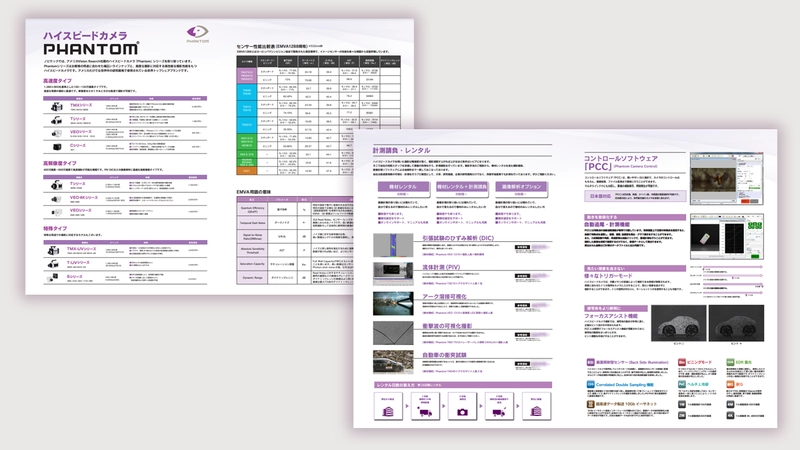Click the 機材レンタル purple box
800x450 pixels.
[x=403, y=187]
